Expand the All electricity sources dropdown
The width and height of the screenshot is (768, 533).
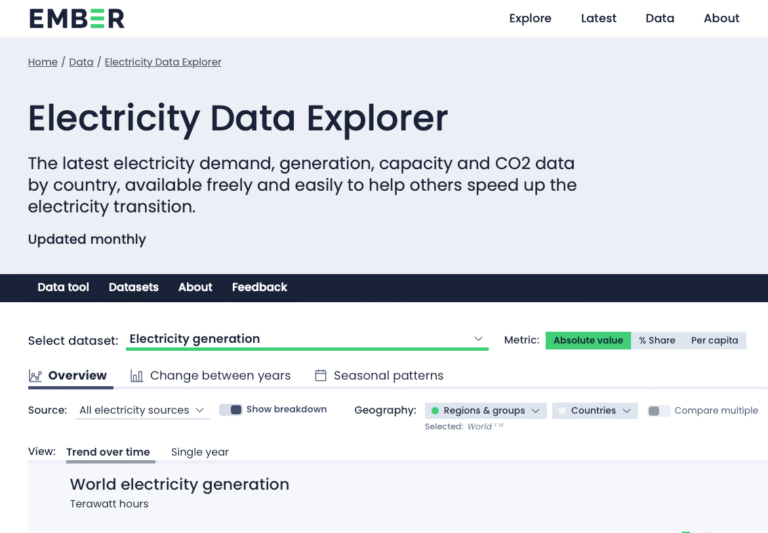click(142, 410)
